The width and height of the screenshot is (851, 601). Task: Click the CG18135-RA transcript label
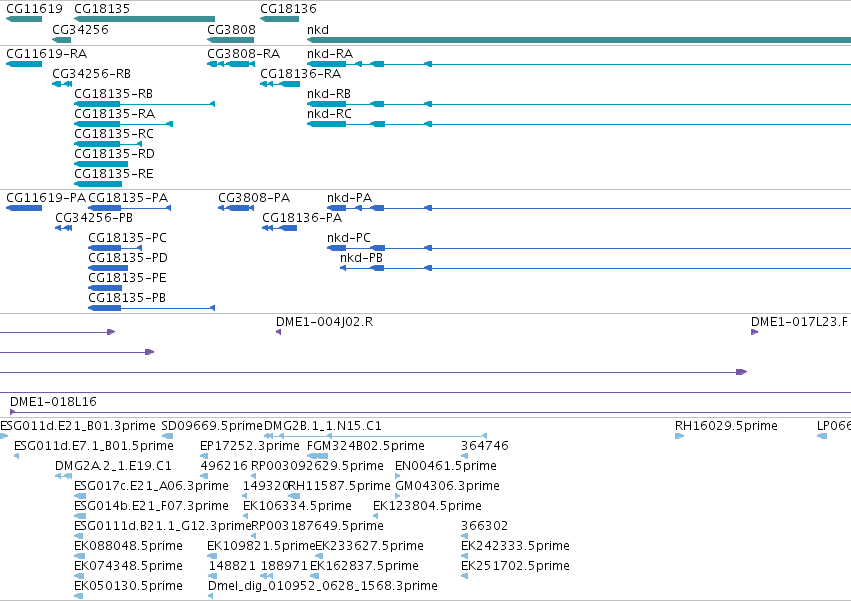pos(115,114)
